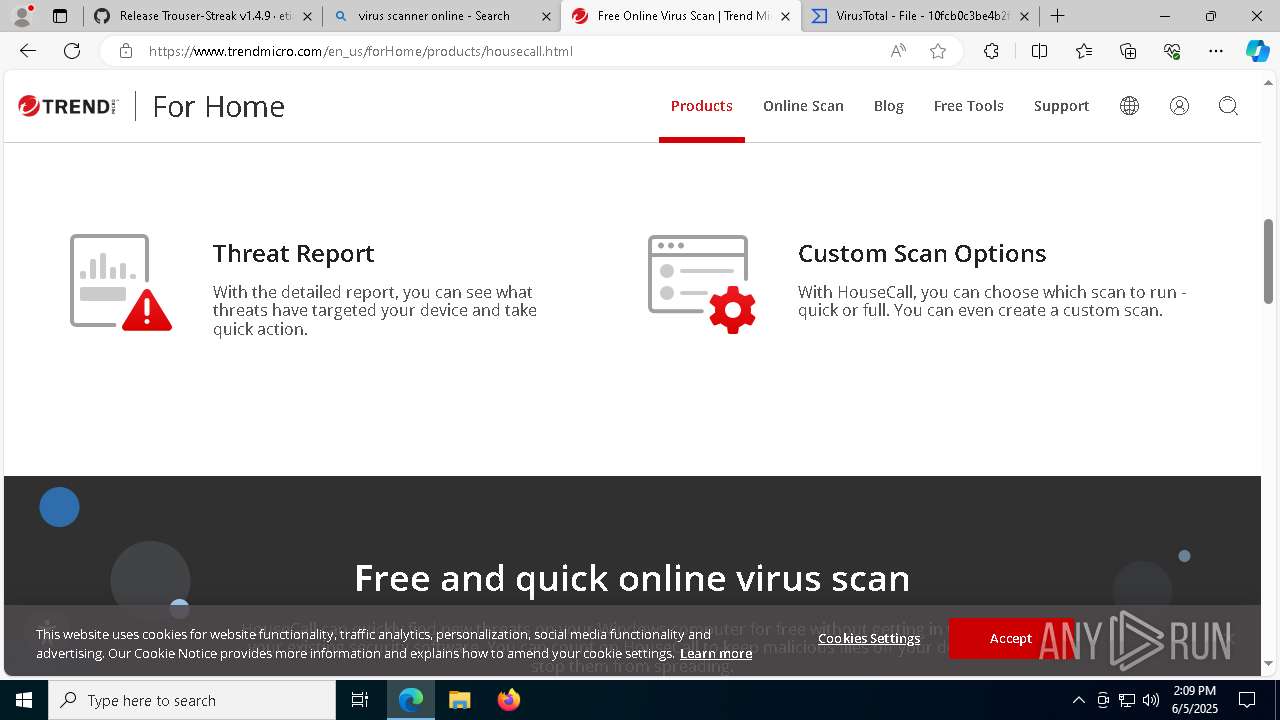Open the Windows Start menu

pyautogui.click(x=24, y=700)
